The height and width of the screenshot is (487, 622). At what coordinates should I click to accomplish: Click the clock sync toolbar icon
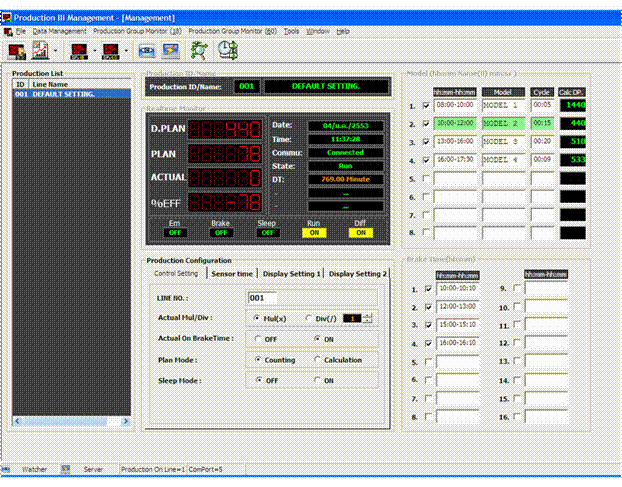[227, 49]
